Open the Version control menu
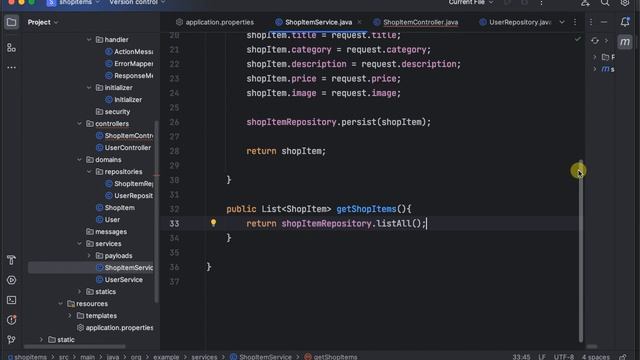640x360 pixels. 137,2
